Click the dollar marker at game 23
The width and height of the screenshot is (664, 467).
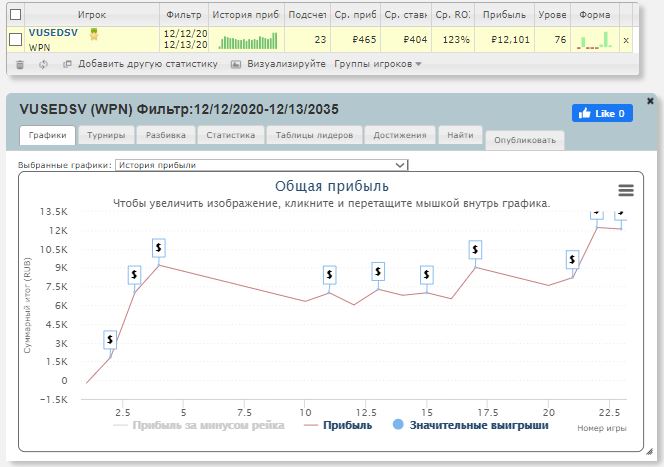[621, 215]
